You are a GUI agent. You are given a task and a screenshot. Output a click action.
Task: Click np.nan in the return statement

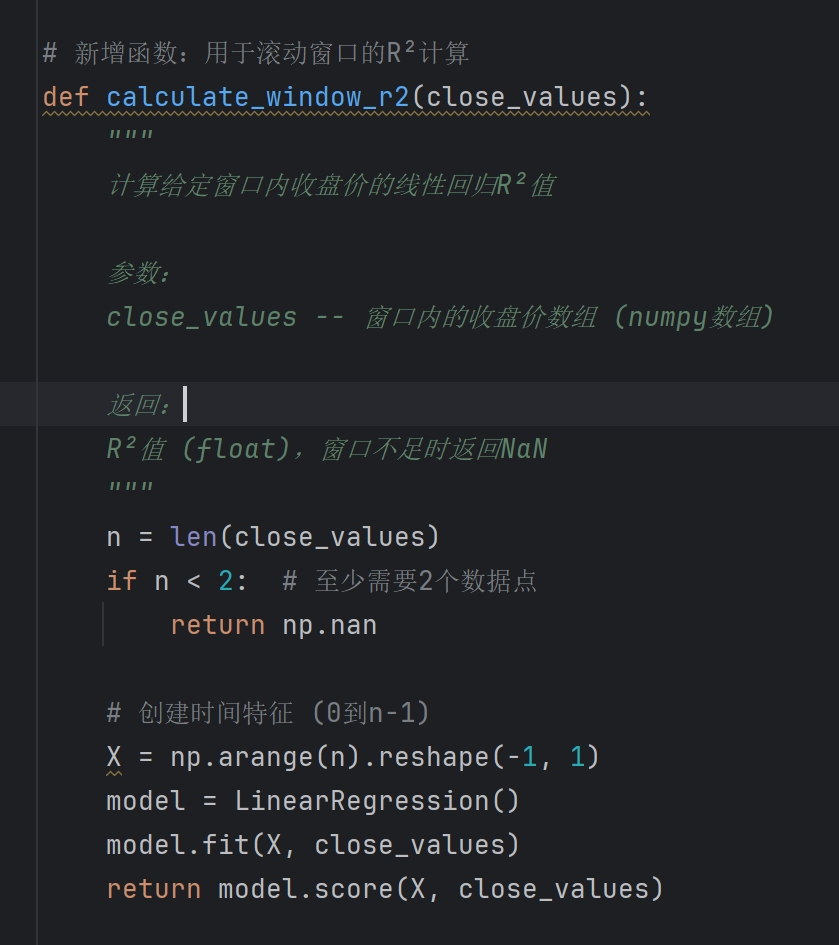point(330,626)
